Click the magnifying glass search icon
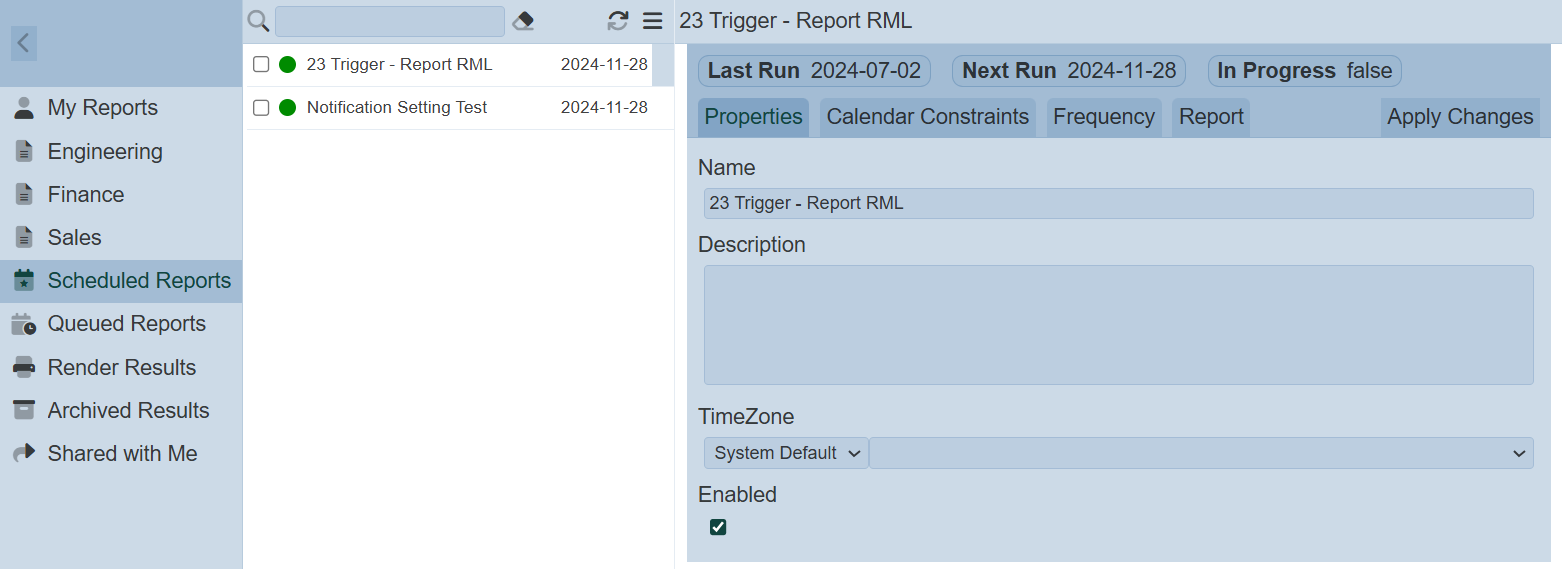The image size is (1562, 569). point(258,21)
